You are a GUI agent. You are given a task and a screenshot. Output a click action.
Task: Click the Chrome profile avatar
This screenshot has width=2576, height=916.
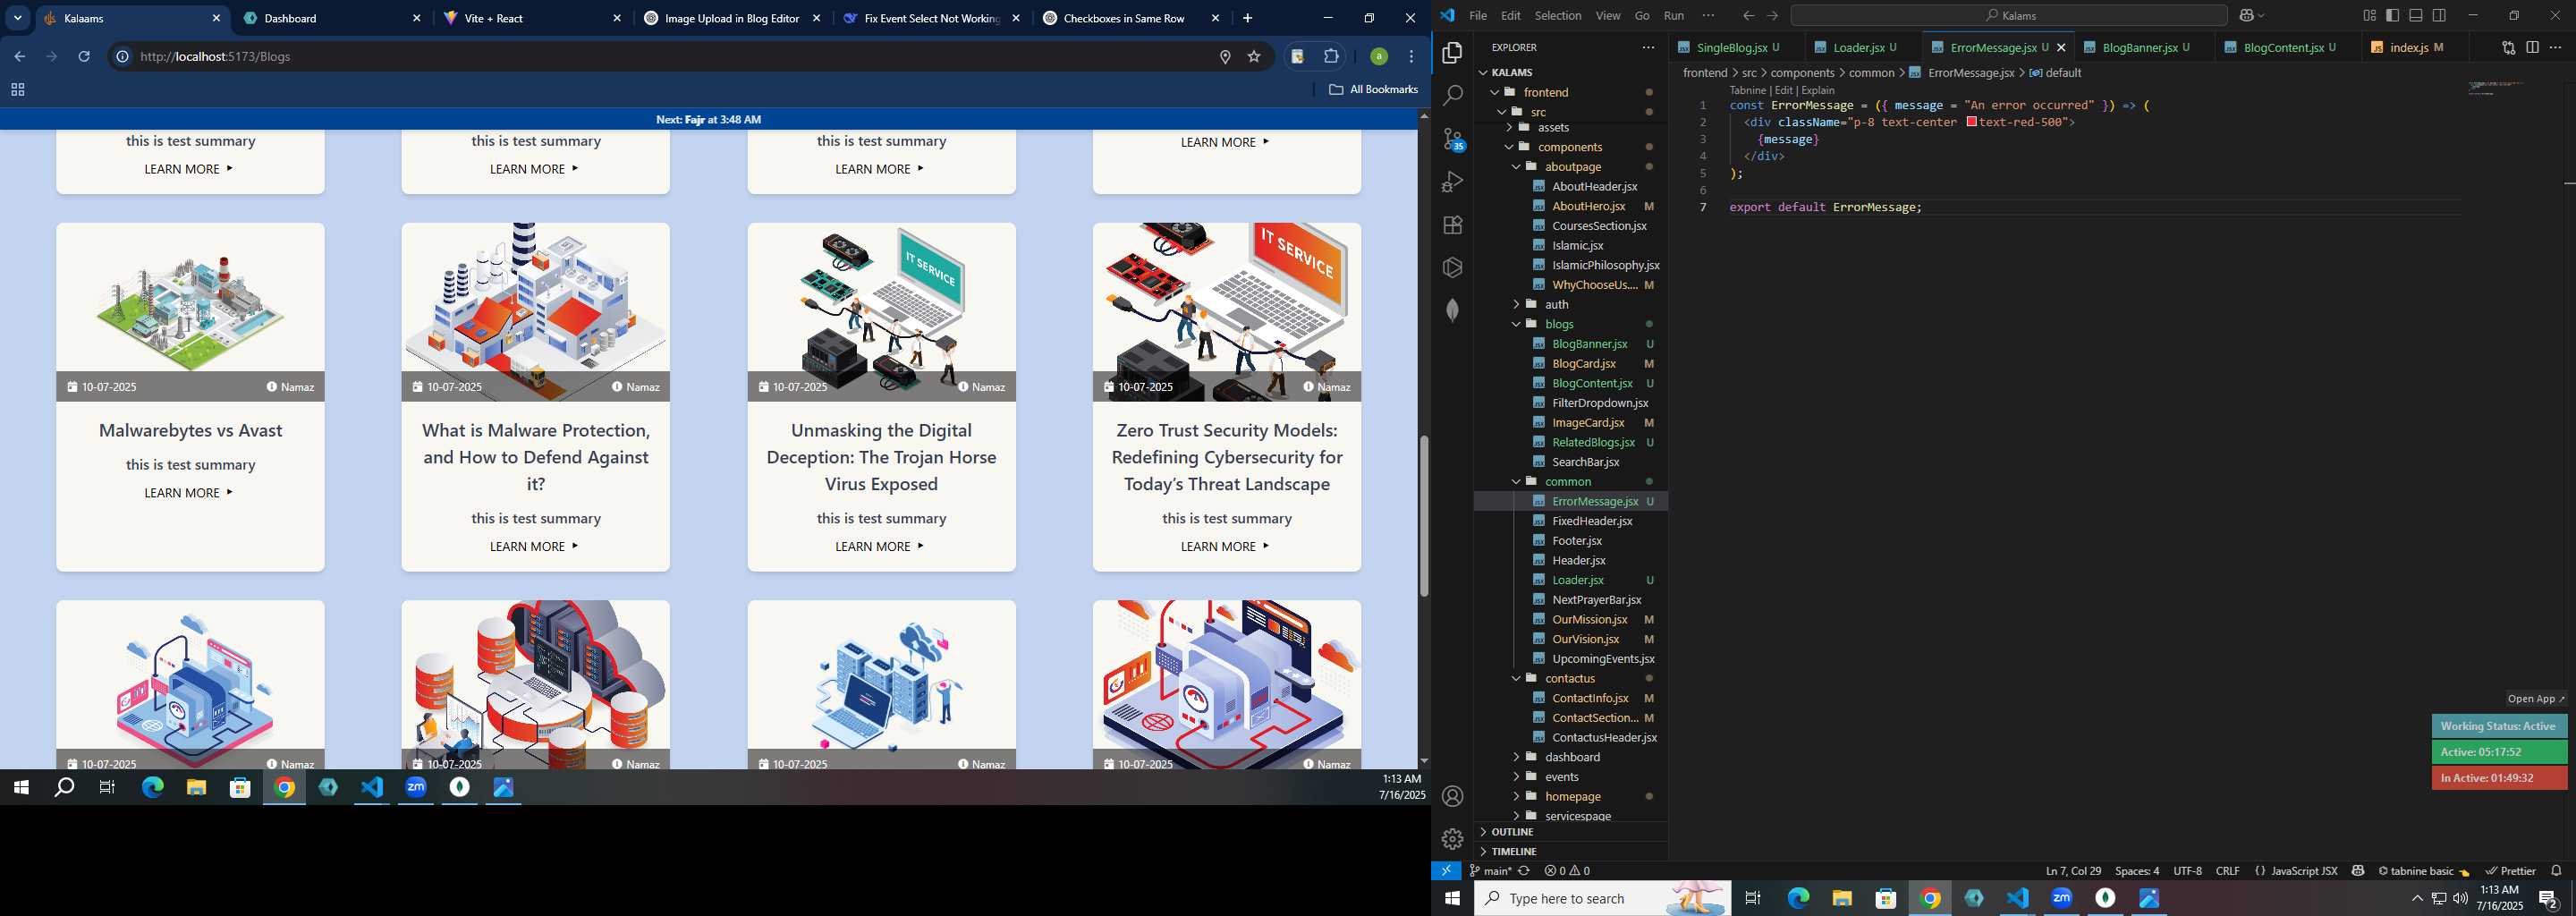[1378, 57]
